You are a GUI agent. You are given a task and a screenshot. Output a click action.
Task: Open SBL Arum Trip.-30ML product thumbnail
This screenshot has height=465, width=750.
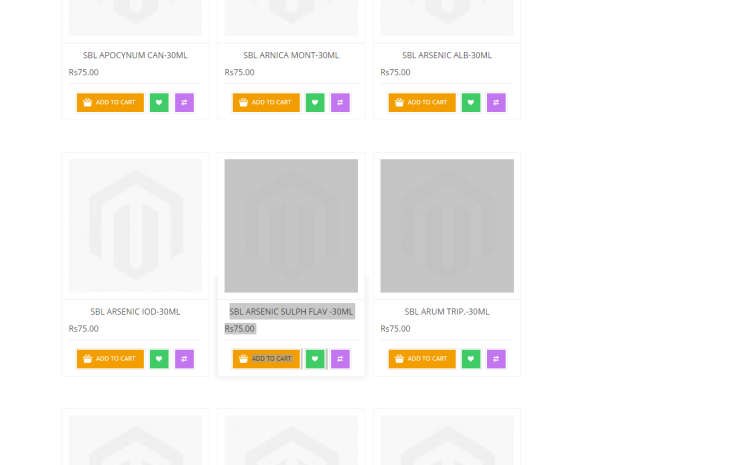click(x=447, y=226)
